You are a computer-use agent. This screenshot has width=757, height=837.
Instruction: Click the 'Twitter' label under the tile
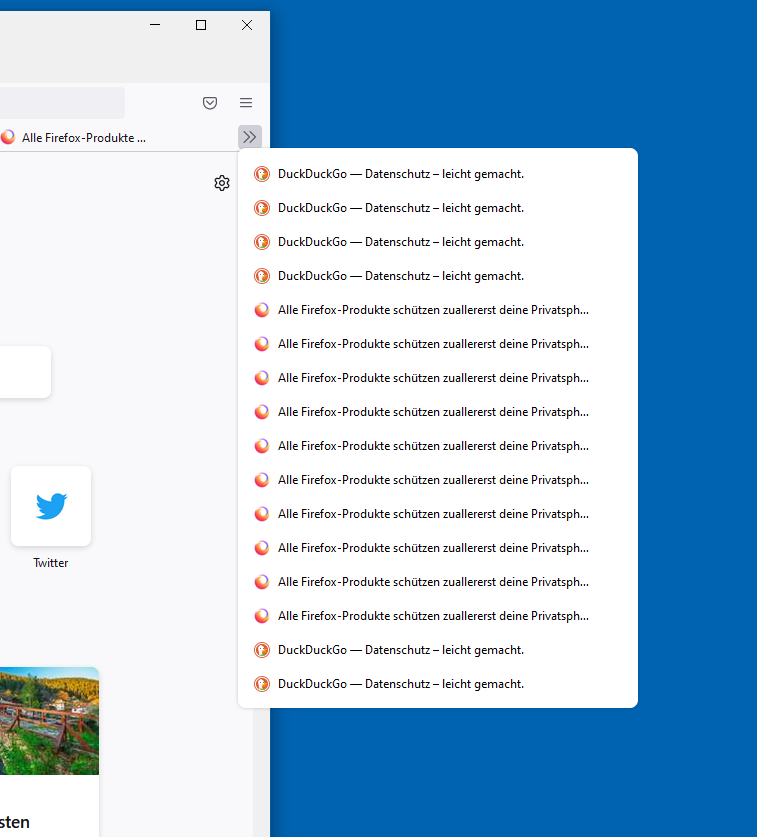(x=51, y=563)
